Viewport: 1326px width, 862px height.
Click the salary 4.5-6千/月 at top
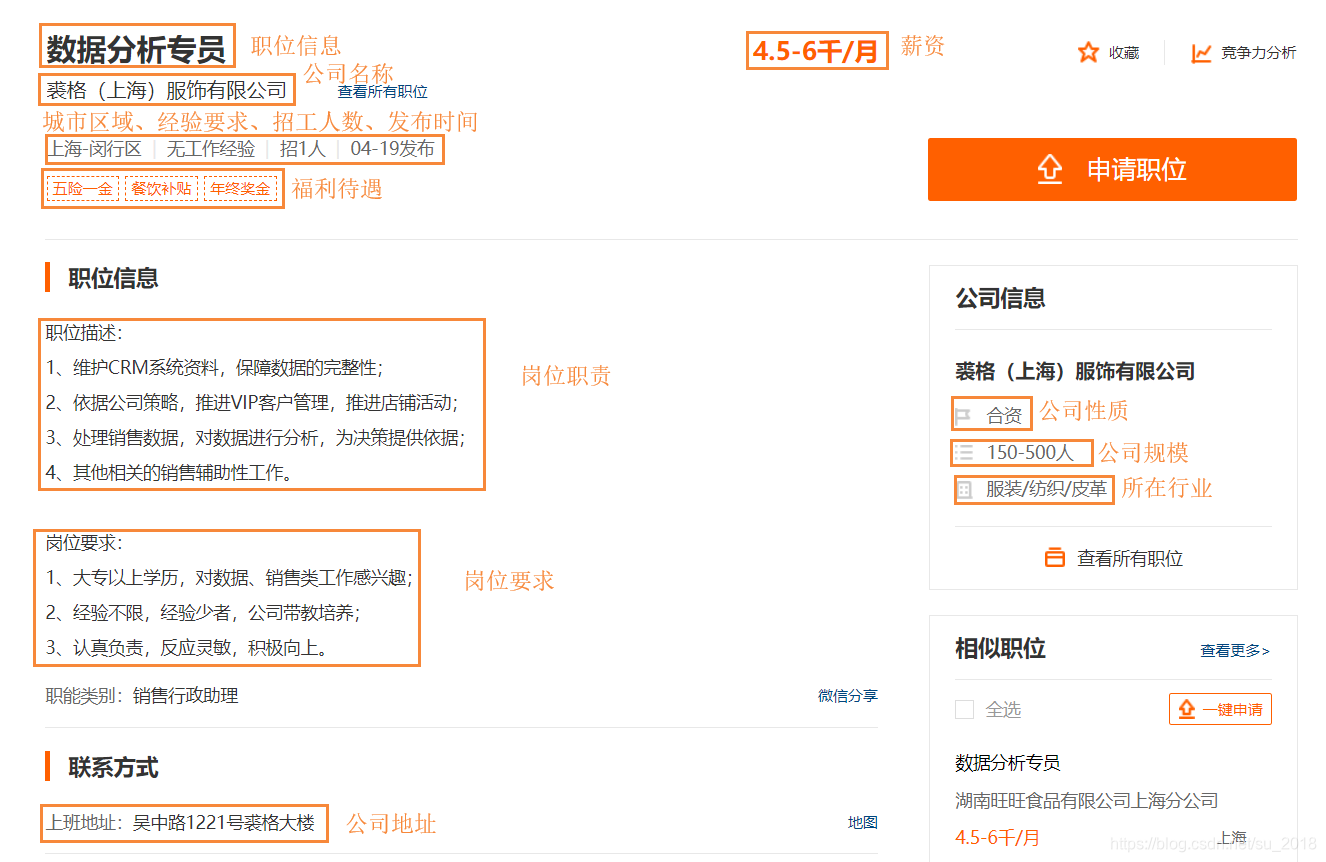816,51
